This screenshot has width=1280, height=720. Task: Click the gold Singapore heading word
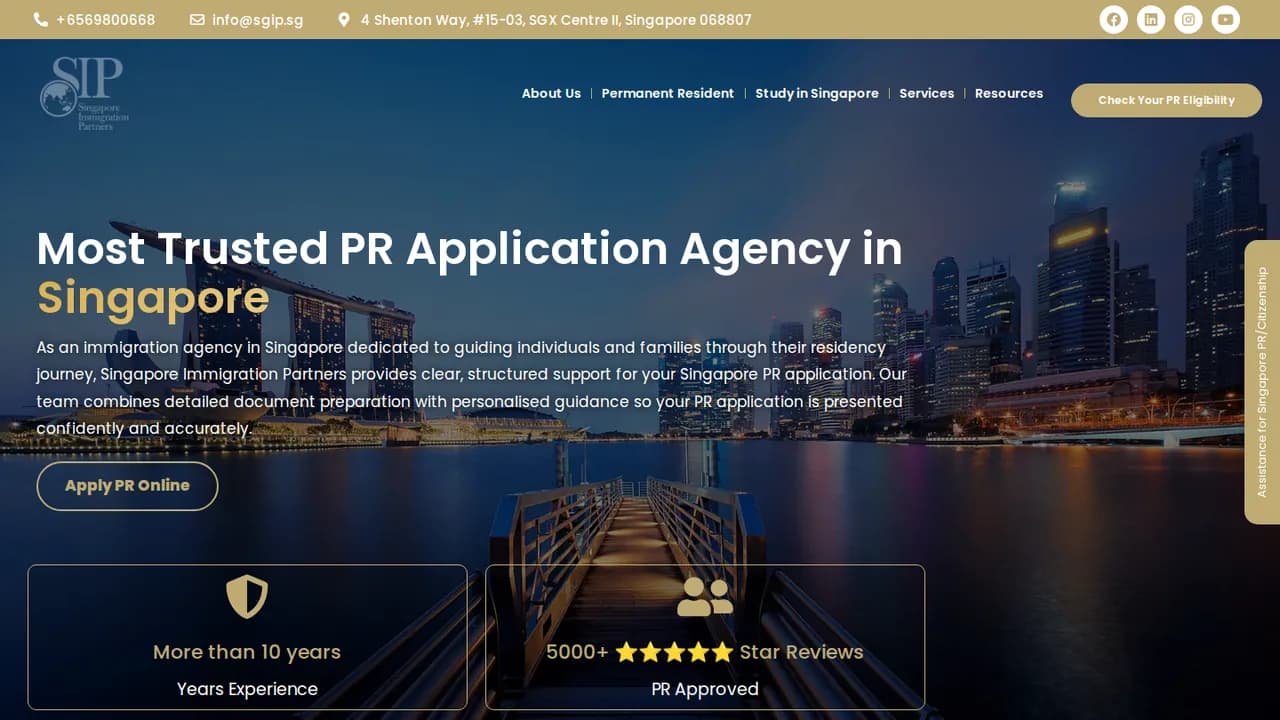pos(153,298)
